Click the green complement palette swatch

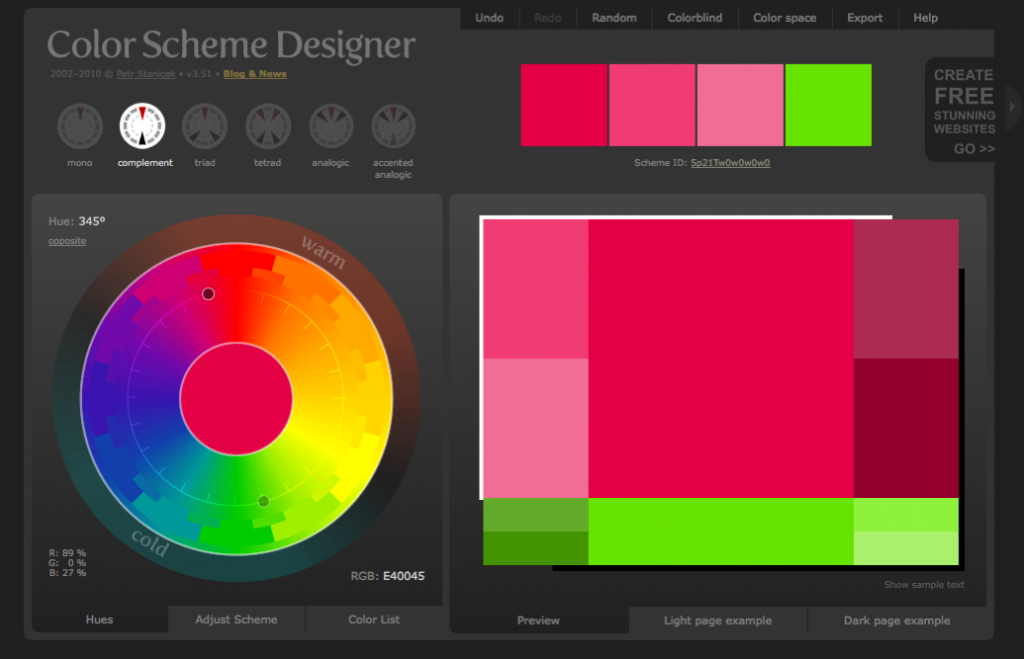click(x=828, y=105)
